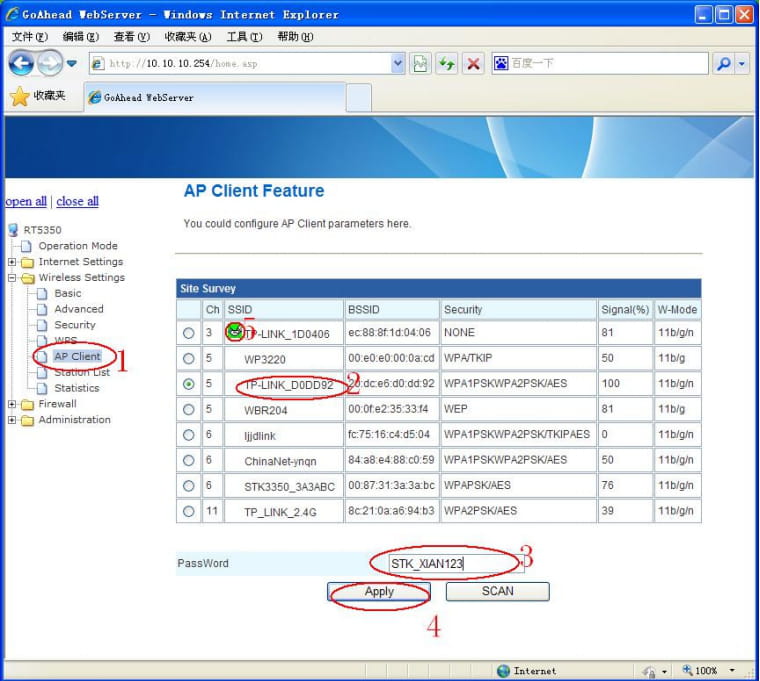Expand the Firewall folder
760x681 pixels.
click(x=12, y=404)
